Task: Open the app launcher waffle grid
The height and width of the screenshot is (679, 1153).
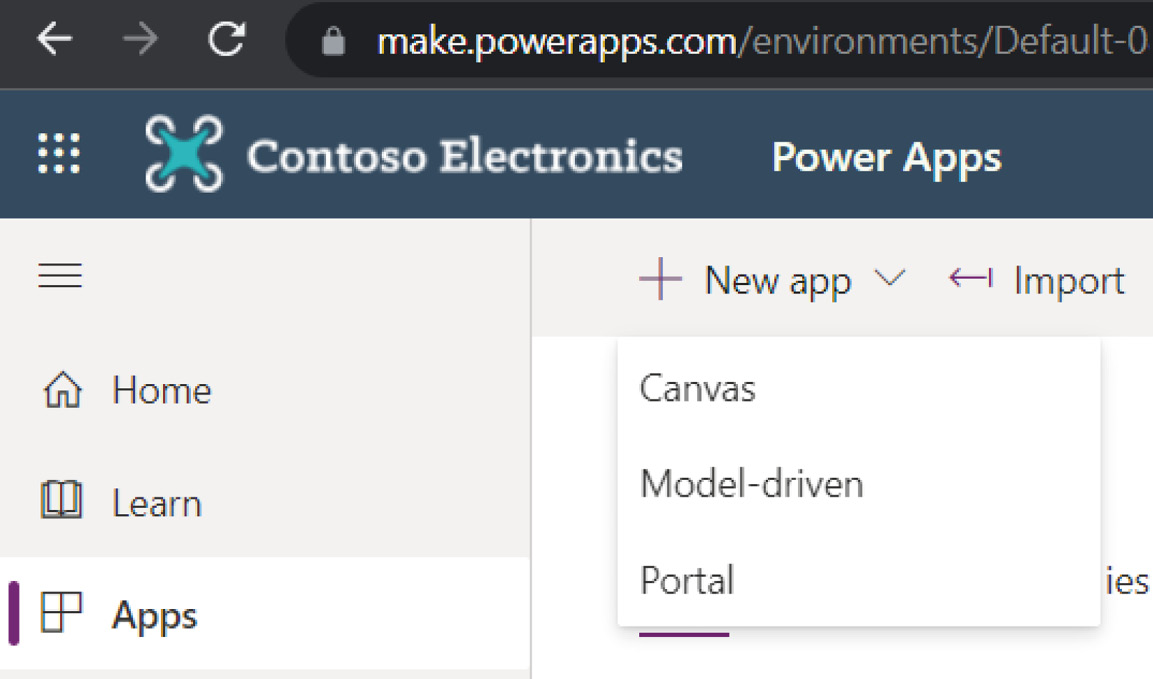Action: 59,154
